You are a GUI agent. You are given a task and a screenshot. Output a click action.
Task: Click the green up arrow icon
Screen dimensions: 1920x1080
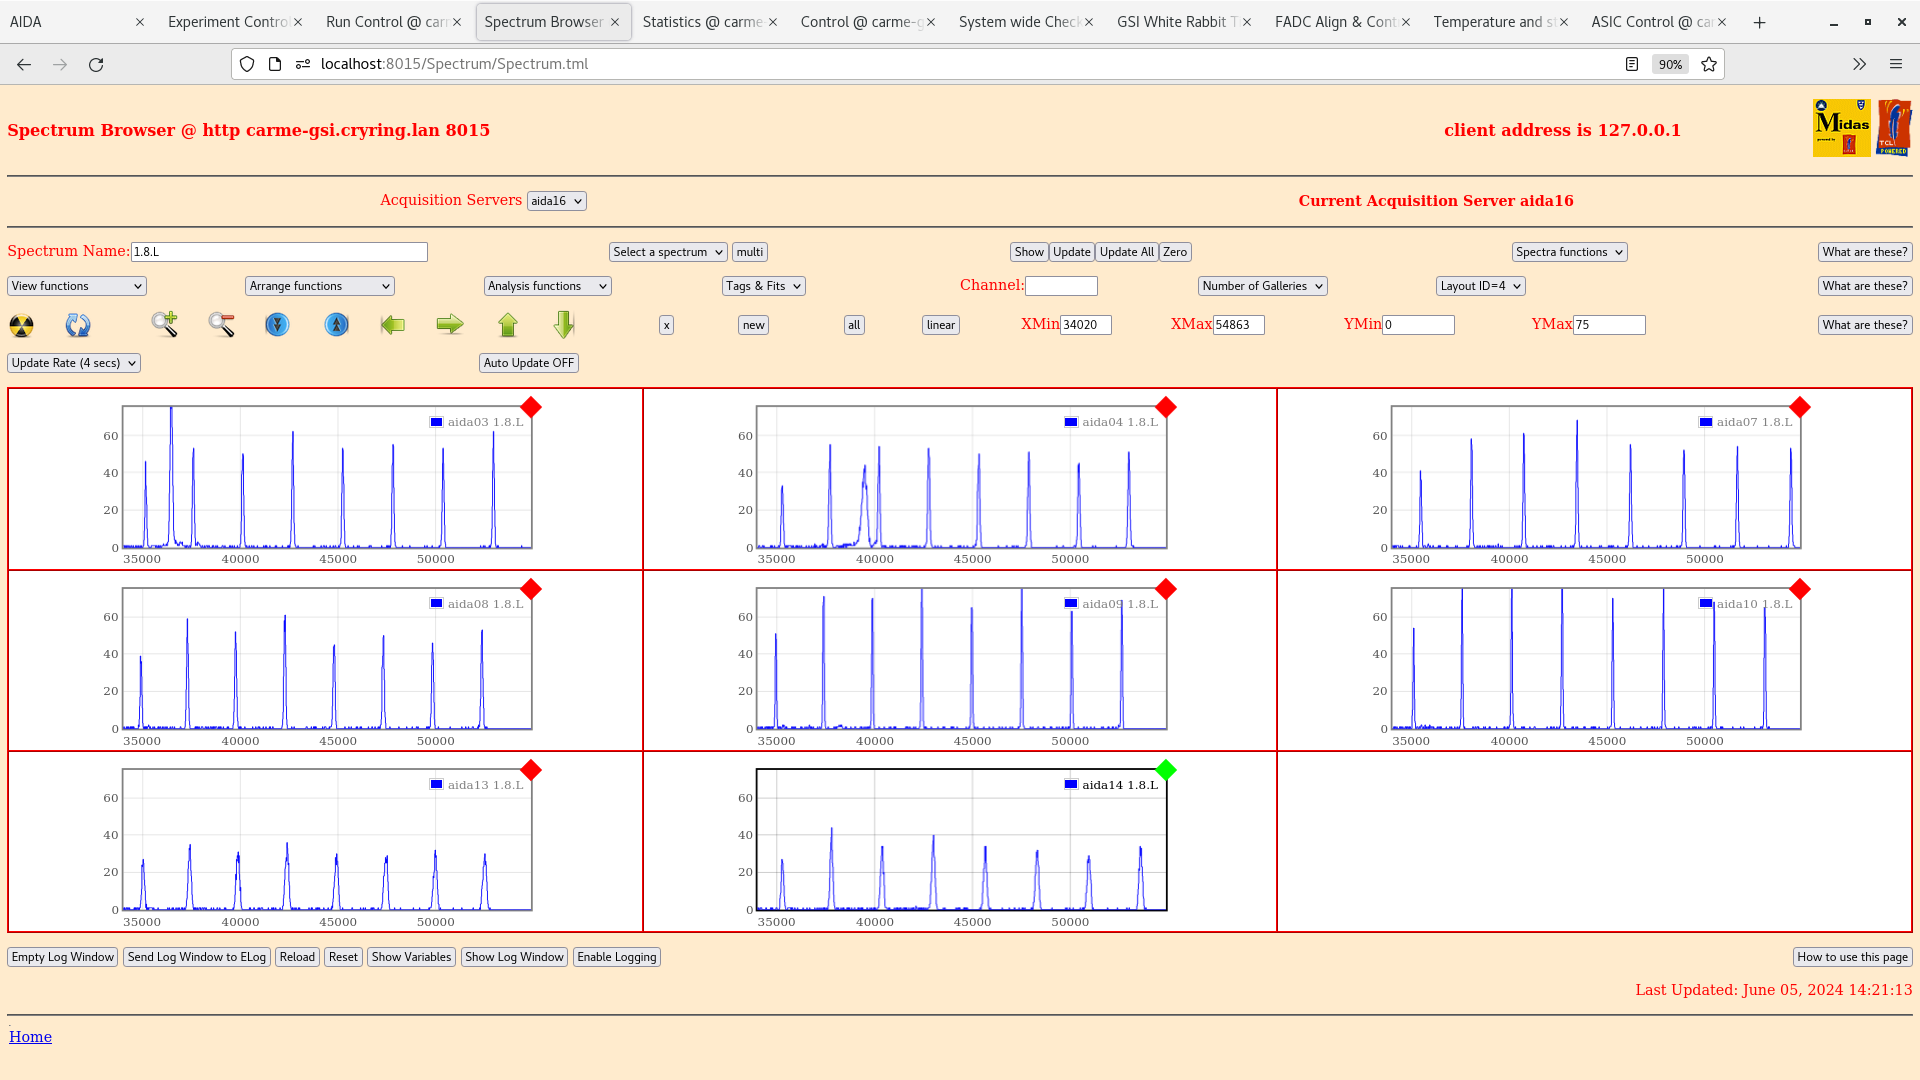coord(508,325)
